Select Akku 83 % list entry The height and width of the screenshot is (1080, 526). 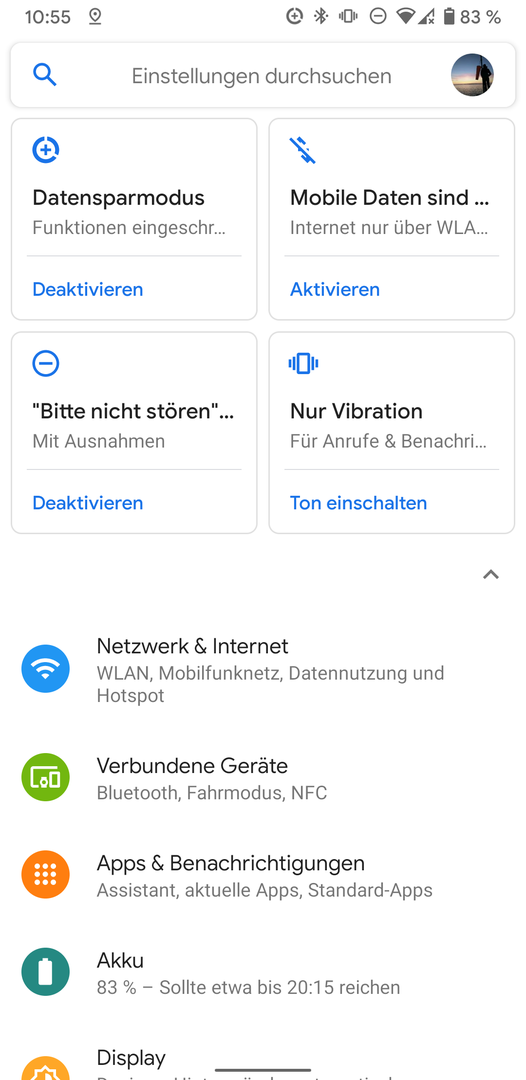263,972
